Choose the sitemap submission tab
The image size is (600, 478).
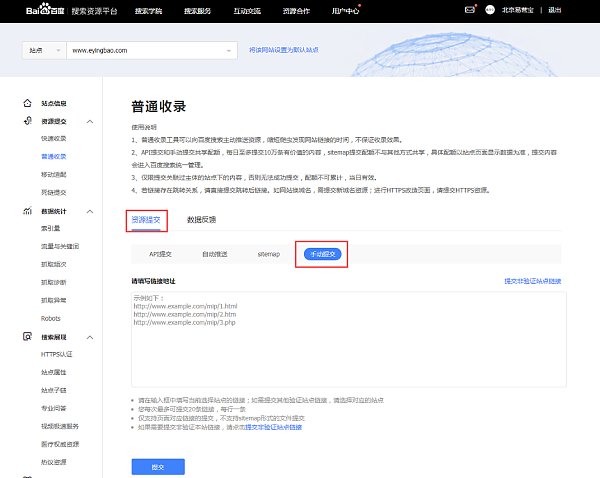tap(270, 255)
